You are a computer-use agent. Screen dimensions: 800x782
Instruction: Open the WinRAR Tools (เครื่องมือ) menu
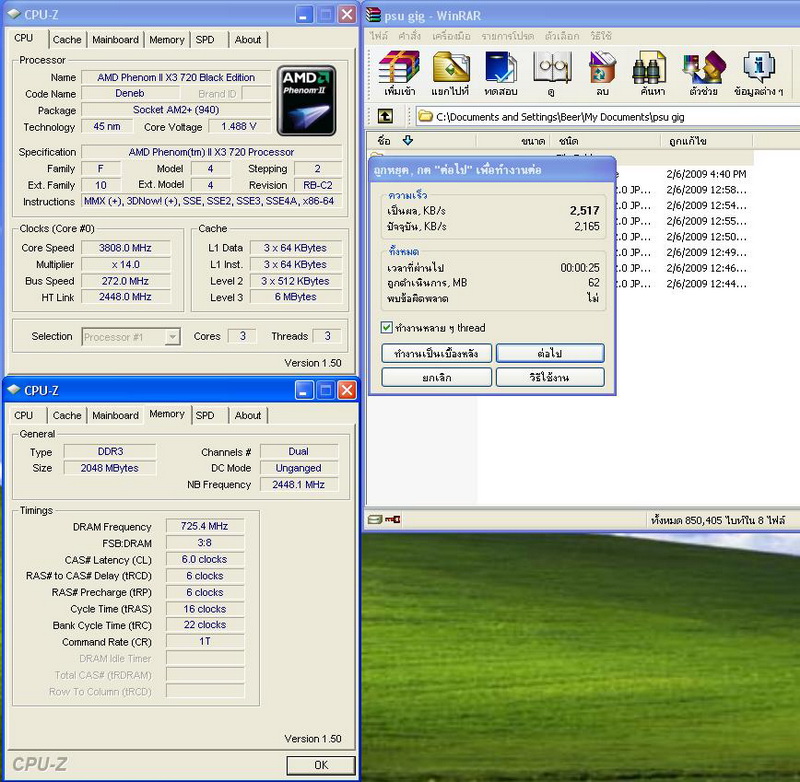pos(452,35)
